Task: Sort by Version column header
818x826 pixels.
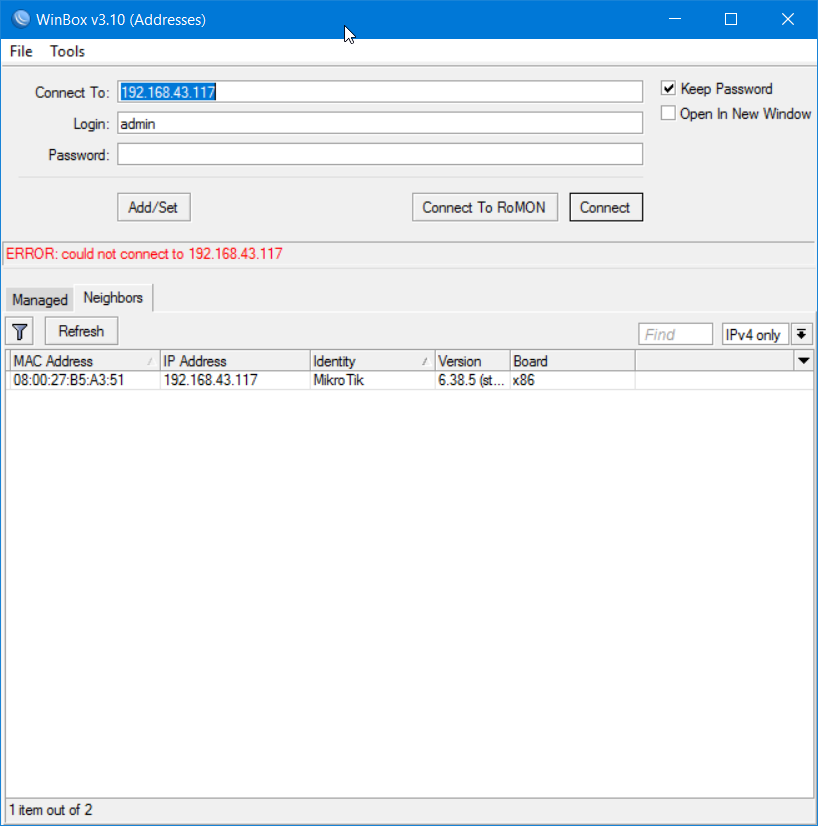Action: coord(472,361)
